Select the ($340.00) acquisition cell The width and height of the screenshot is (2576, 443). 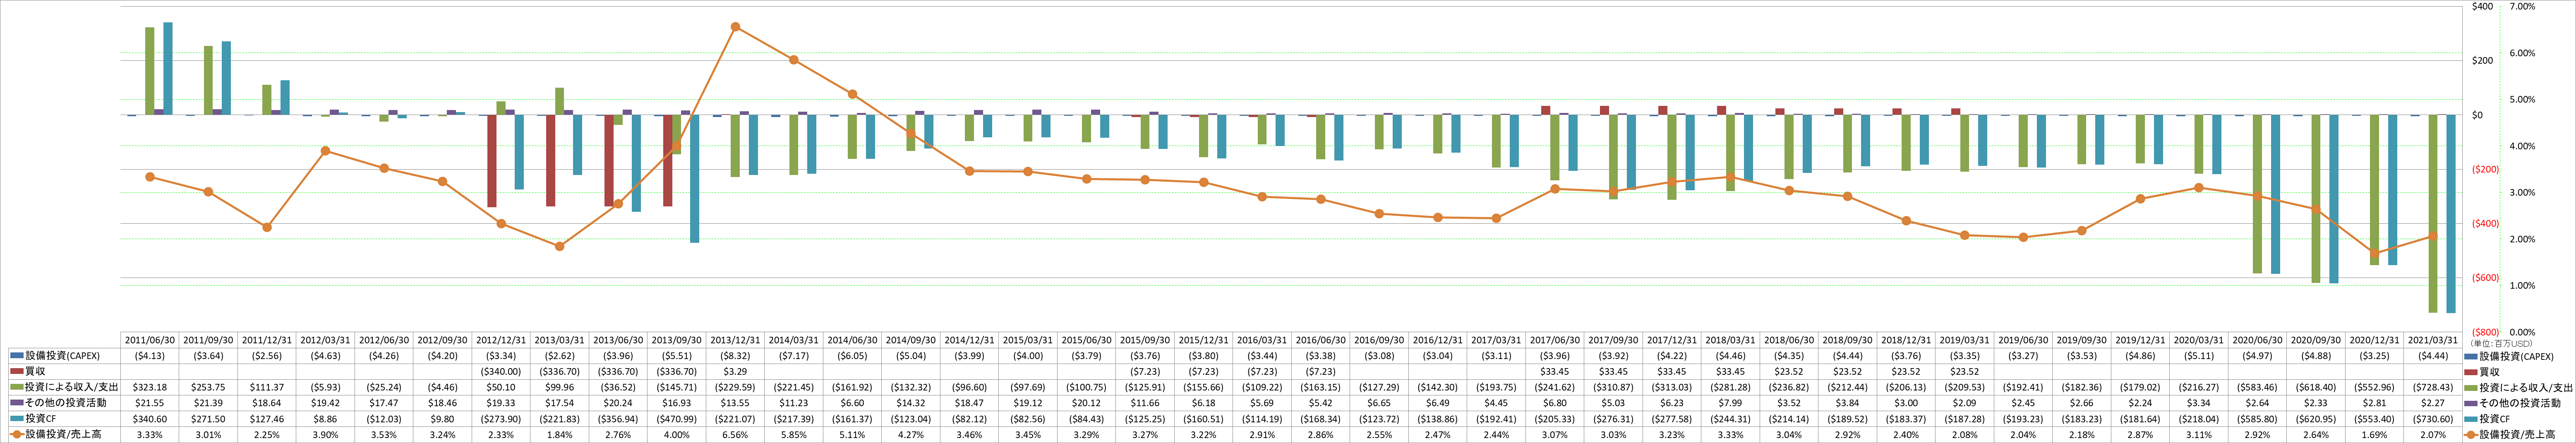coord(501,371)
